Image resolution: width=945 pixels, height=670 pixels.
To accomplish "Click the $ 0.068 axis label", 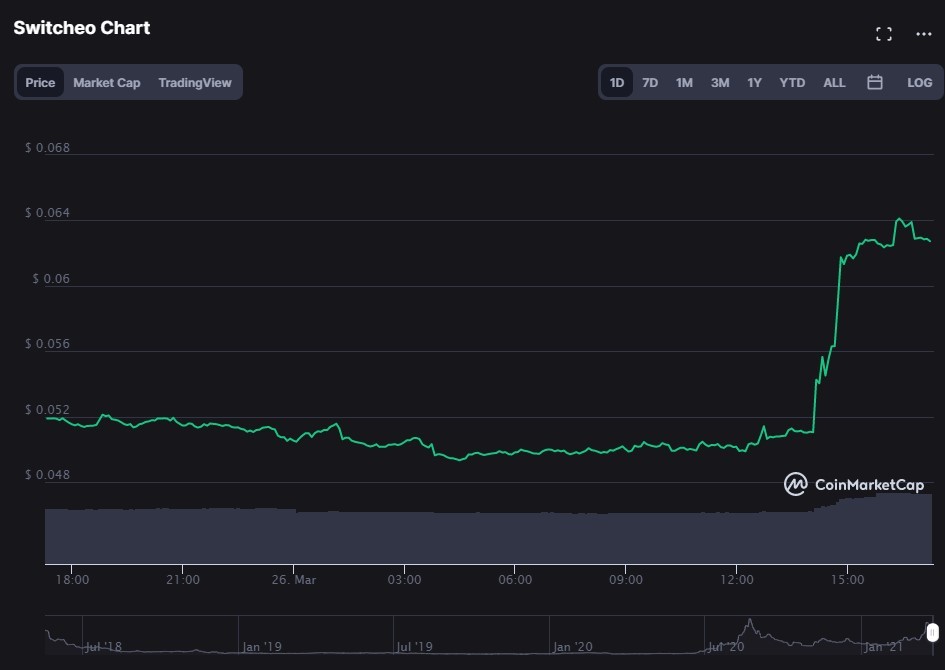I will 47,148.
